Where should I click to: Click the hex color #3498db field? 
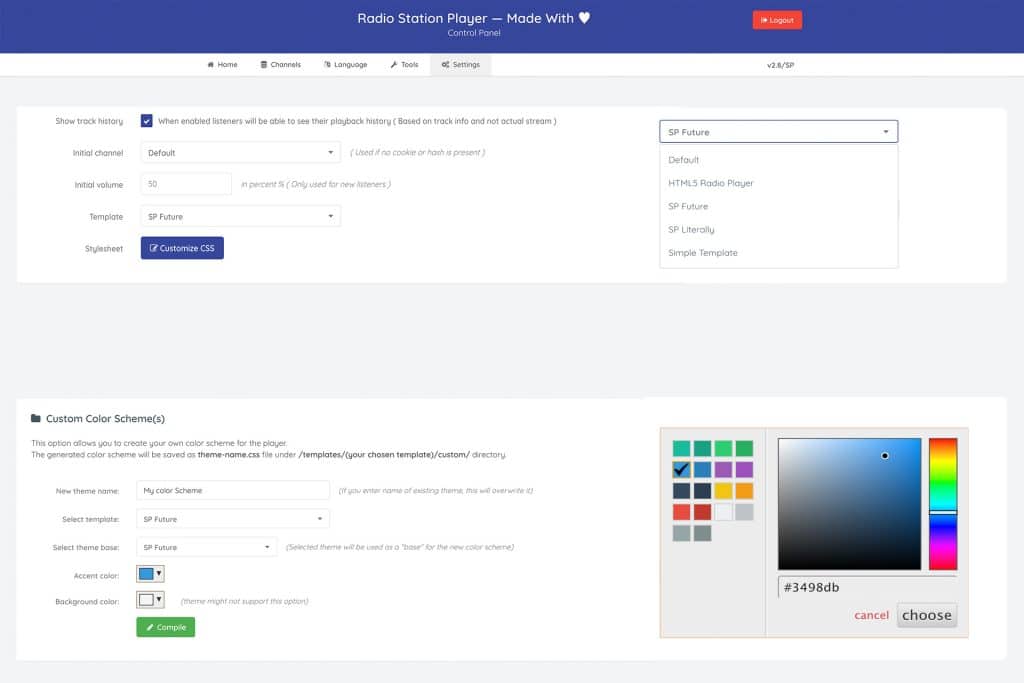(867, 587)
